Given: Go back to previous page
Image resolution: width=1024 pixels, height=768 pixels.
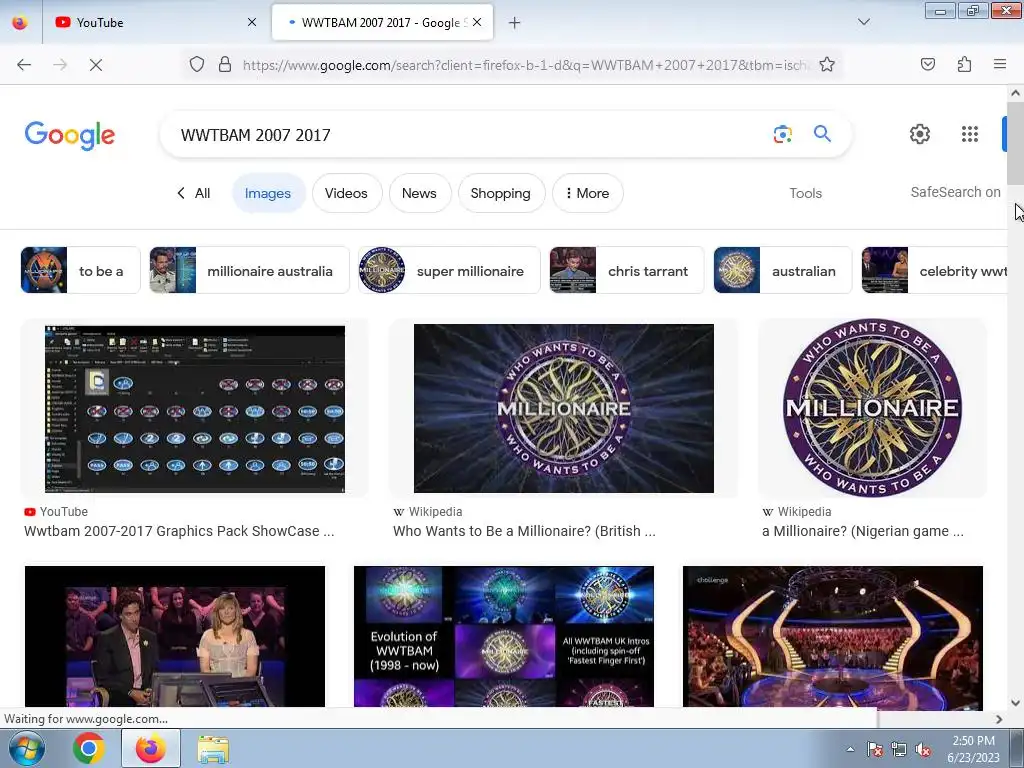Looking at the screenshot, I should coord(24,65).
